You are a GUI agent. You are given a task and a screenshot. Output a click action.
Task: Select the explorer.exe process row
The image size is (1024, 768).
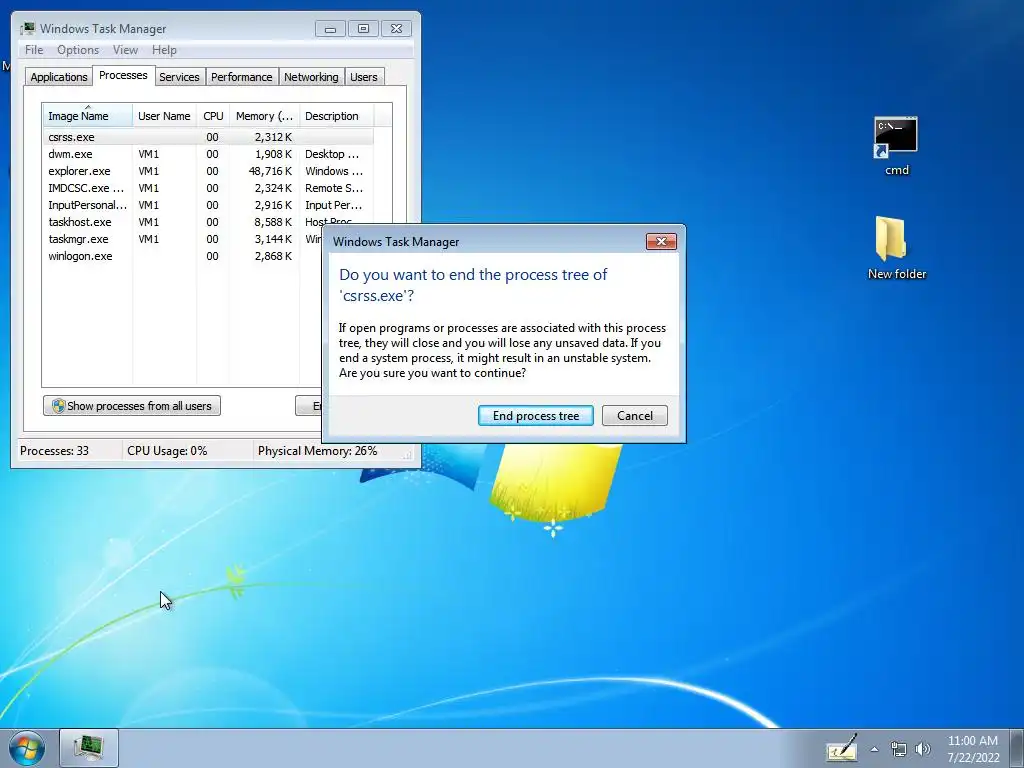click(x=208, y=171)
